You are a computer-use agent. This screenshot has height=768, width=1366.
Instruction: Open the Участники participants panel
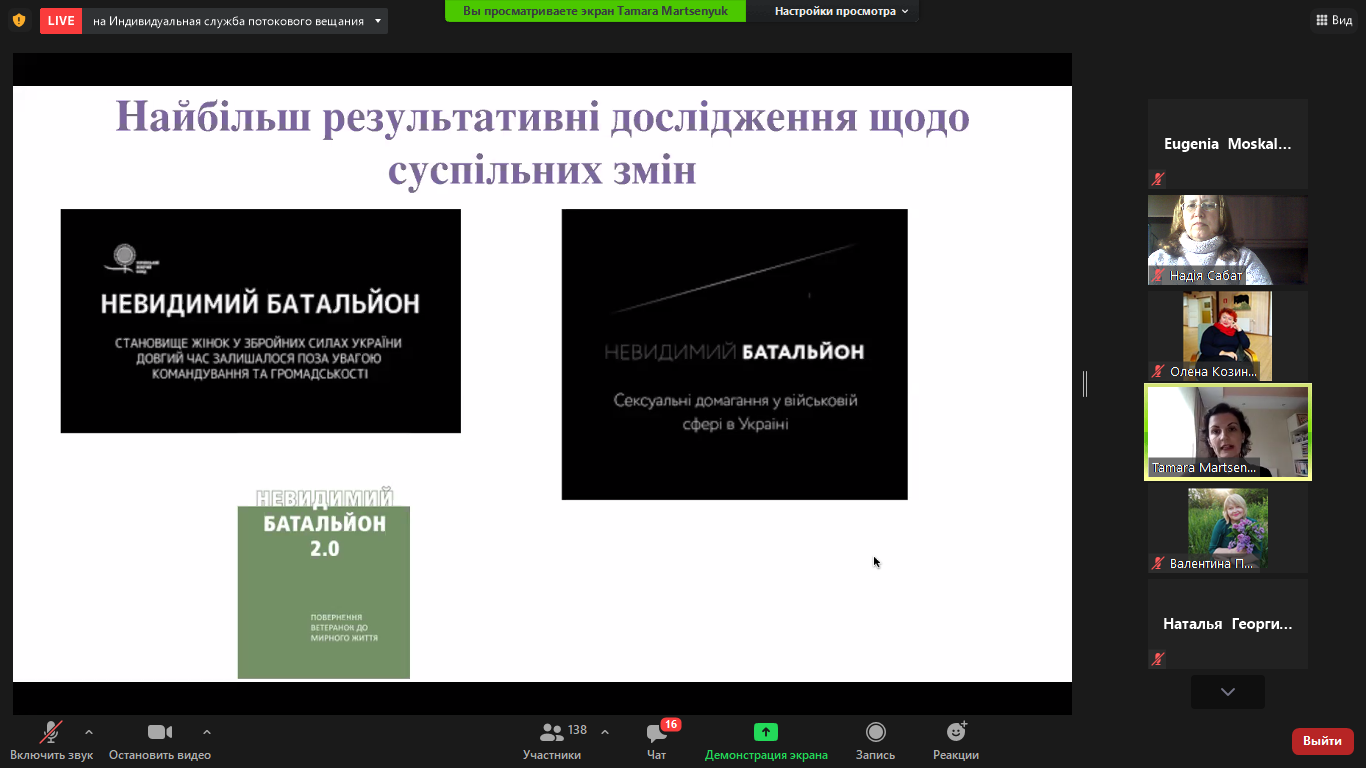(x=551, y=733)
